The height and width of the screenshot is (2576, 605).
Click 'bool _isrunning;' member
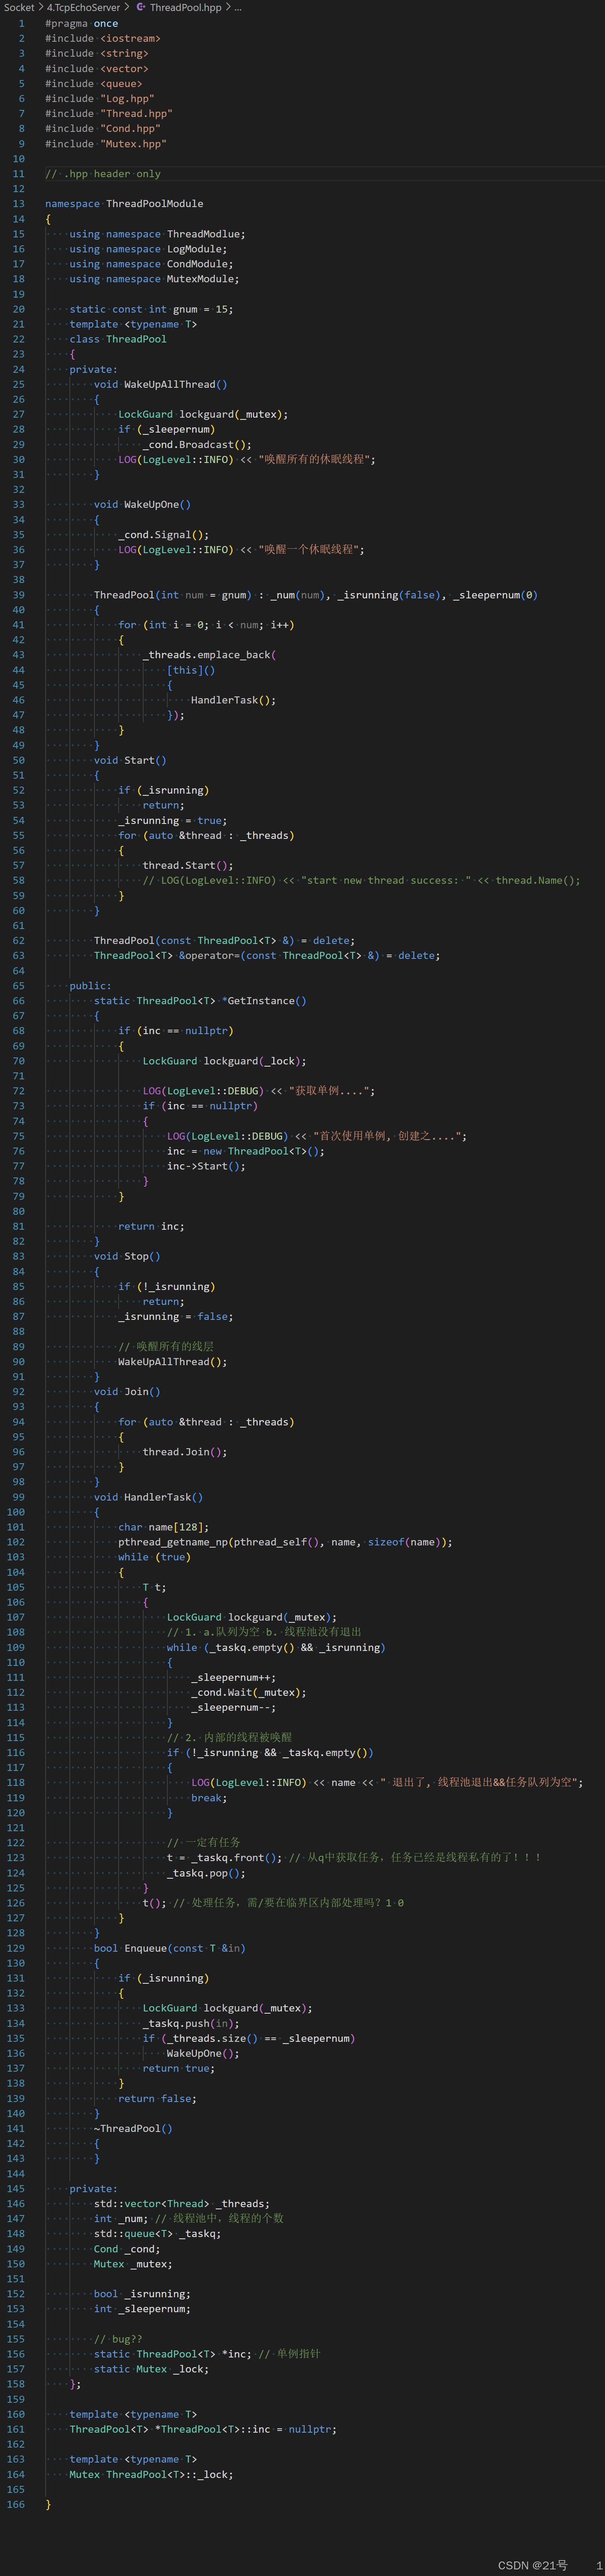coord(142,2294)
